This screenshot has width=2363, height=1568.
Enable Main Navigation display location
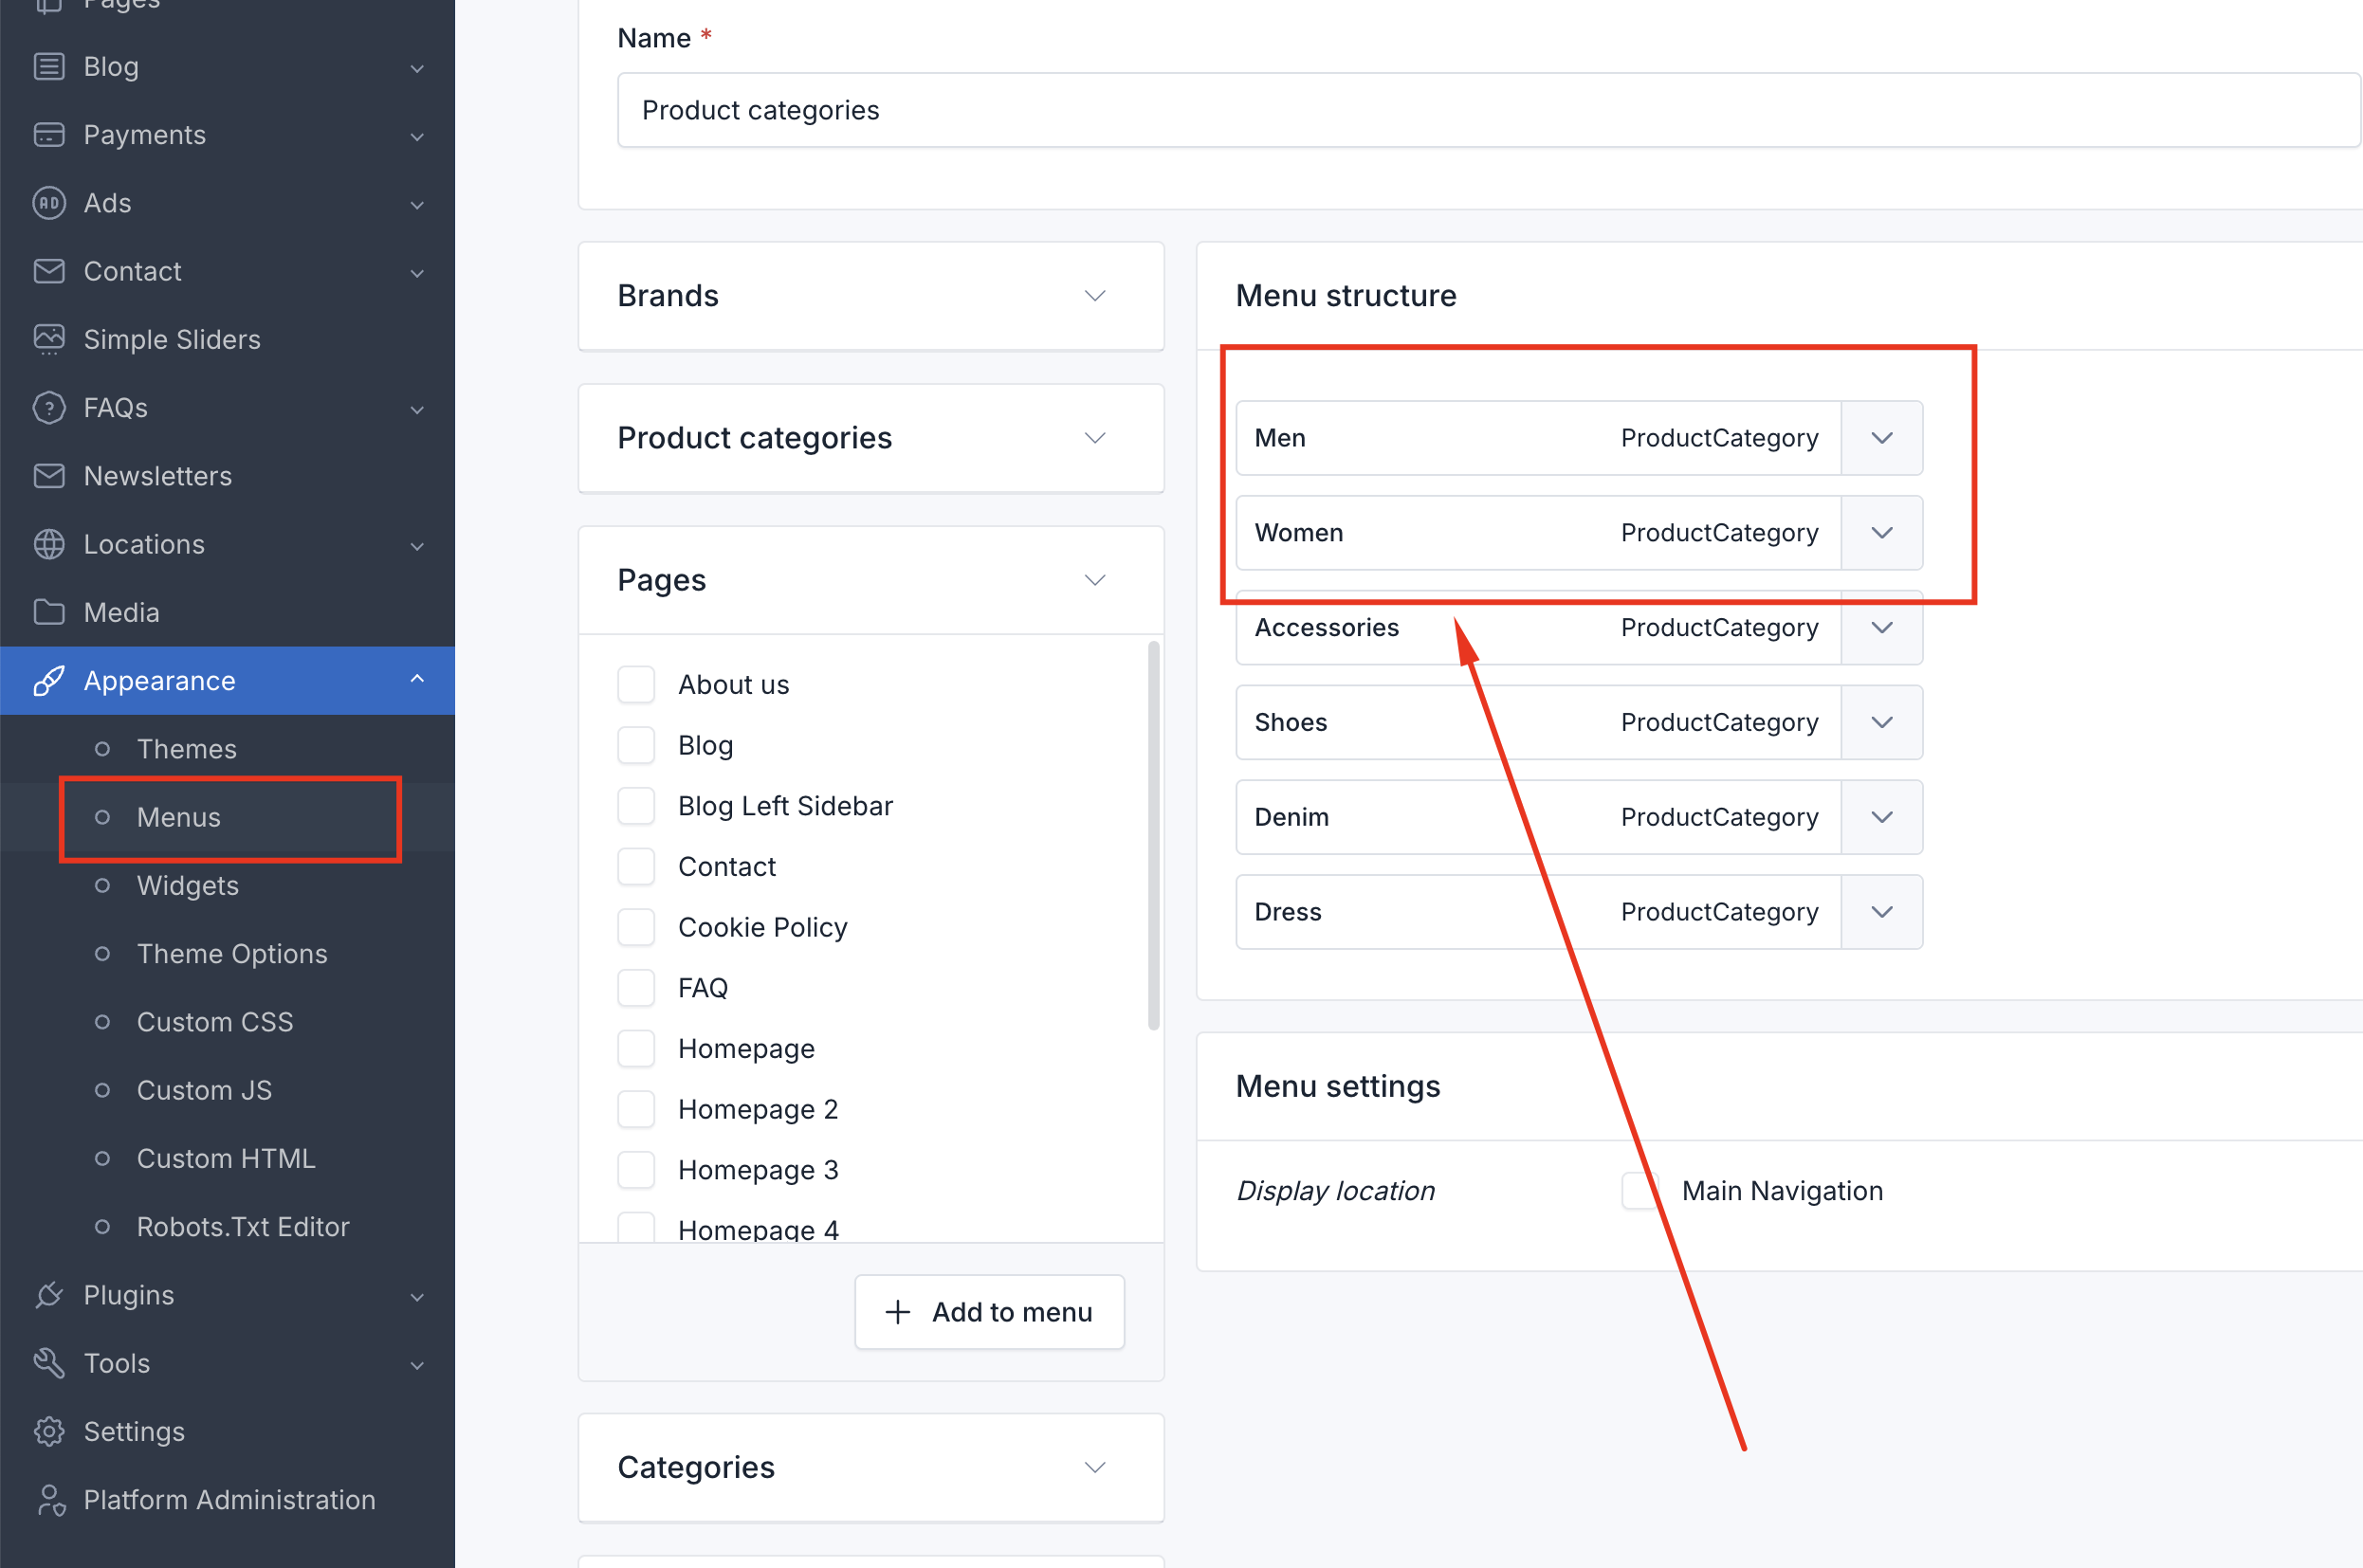tap(1639, 1191)
